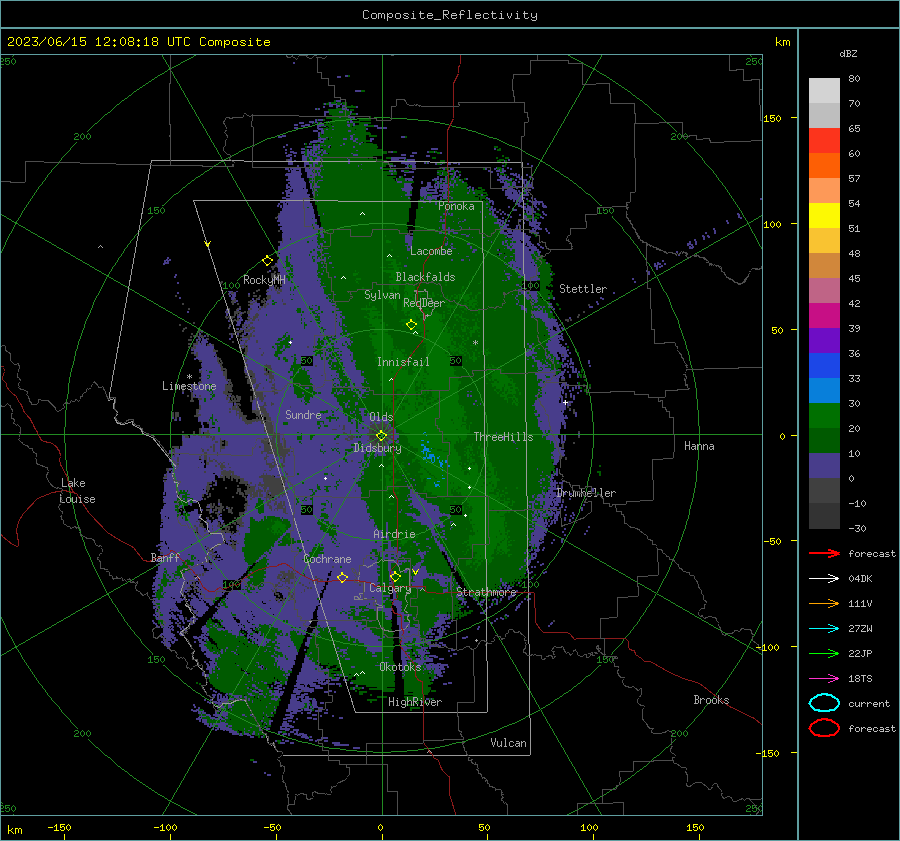Click the Olds label
Viewport: 900px width, 841px height.
coord(381,417)
